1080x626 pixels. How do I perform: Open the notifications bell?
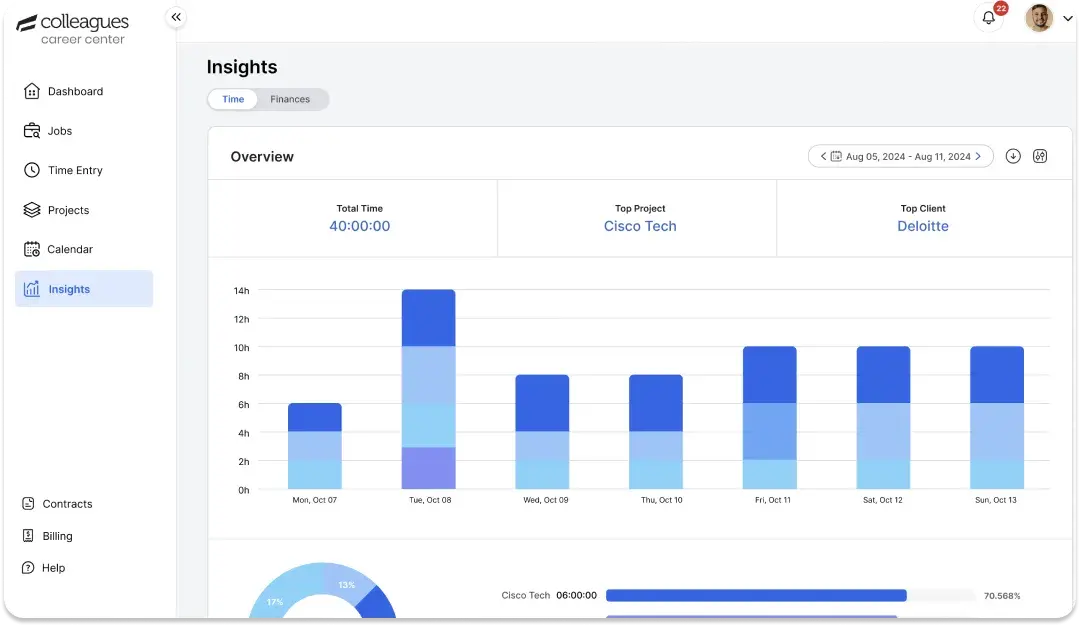989,18
